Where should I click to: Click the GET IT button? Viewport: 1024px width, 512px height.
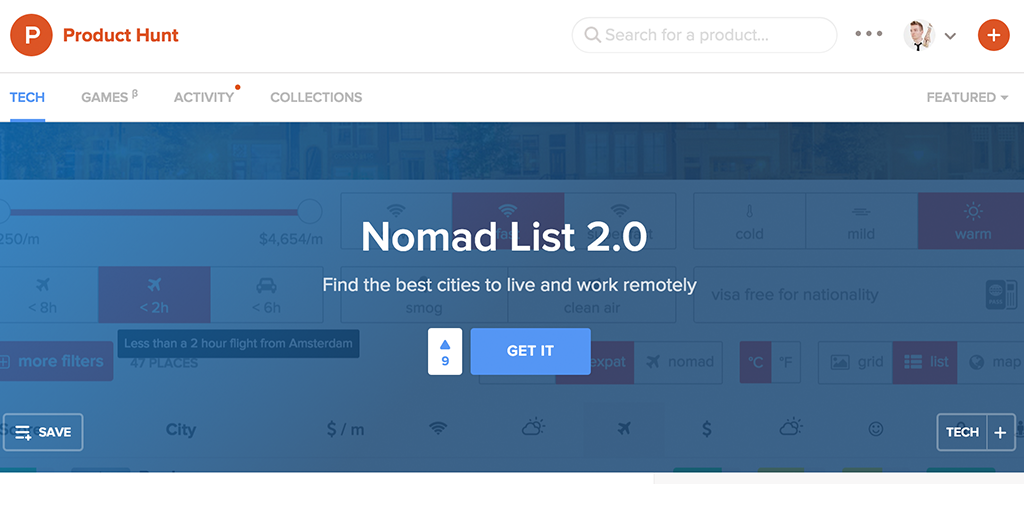click(530, 351)
